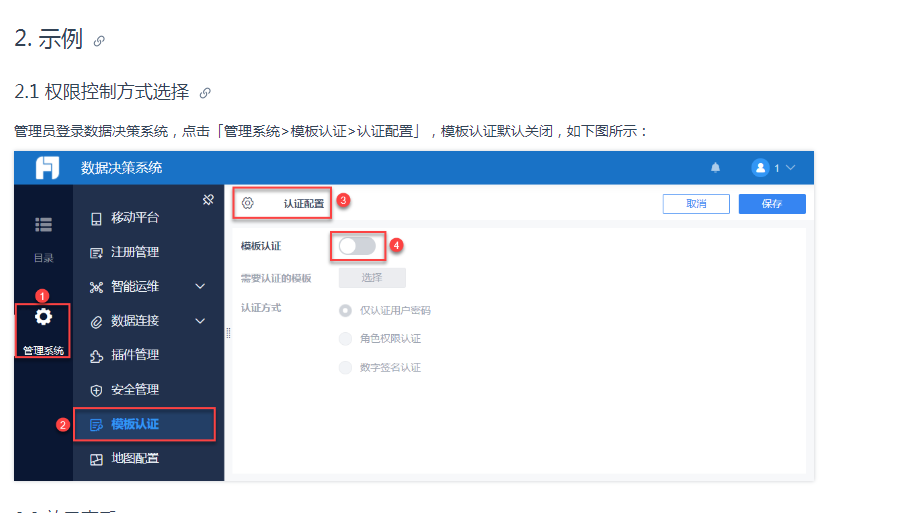Select the 模板认证 menu item
Viewport: 897px width, 513px height.
144,424
